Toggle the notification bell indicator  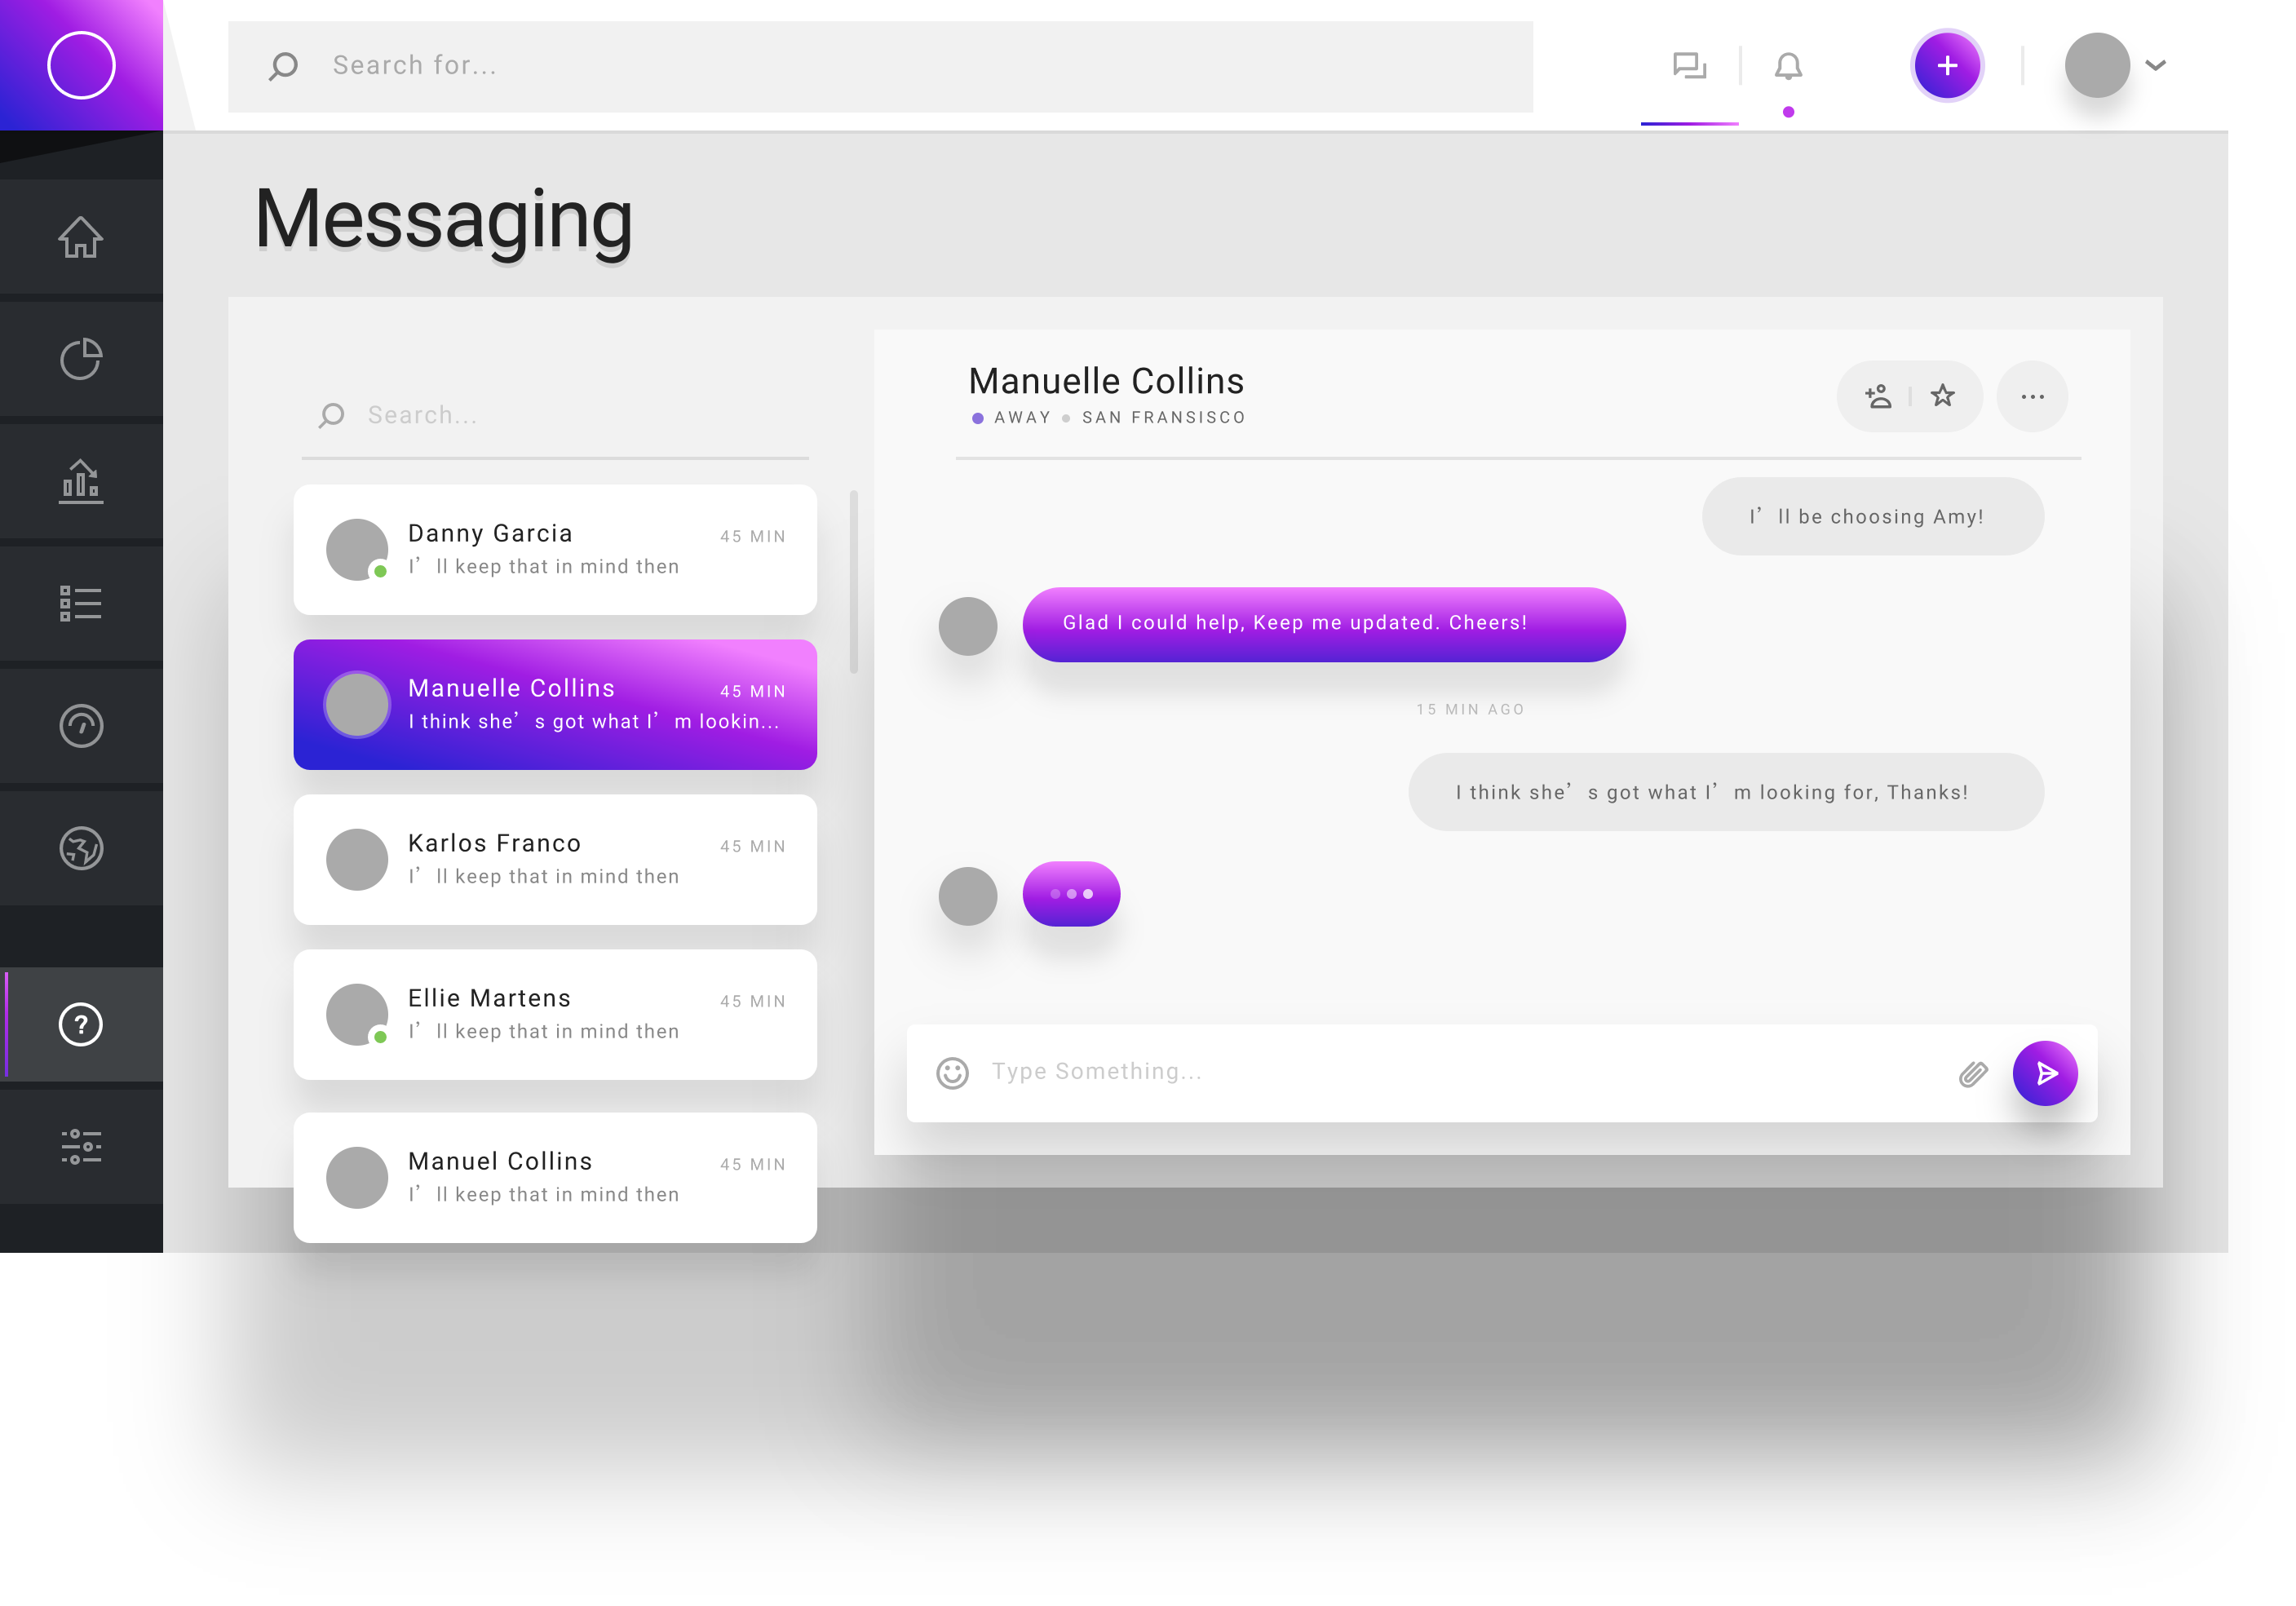point(1789,112)
